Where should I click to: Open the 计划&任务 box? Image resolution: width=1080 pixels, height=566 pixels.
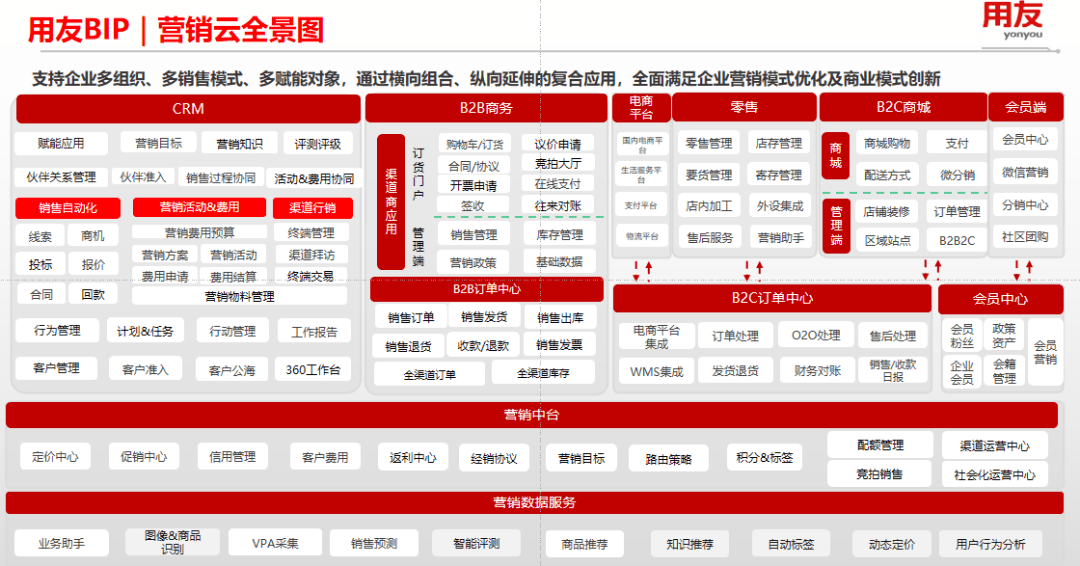(145, 331)
